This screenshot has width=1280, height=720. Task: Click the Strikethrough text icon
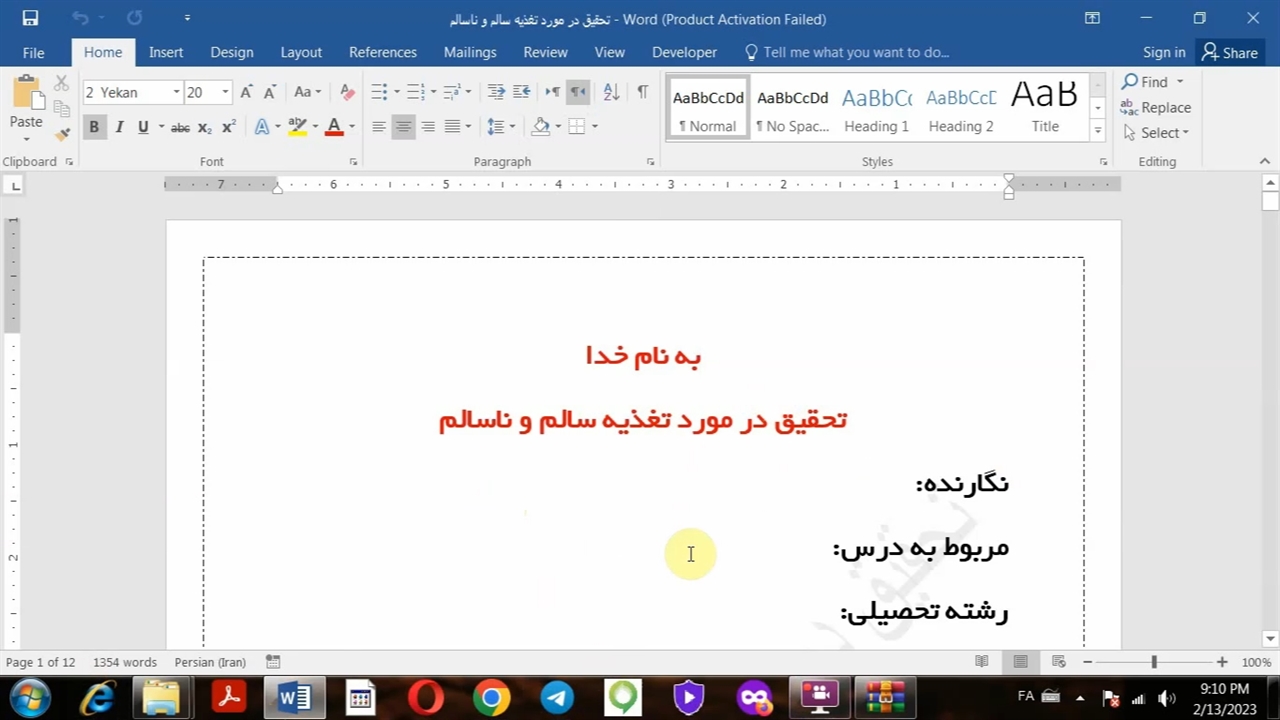(x=180, y=127)
